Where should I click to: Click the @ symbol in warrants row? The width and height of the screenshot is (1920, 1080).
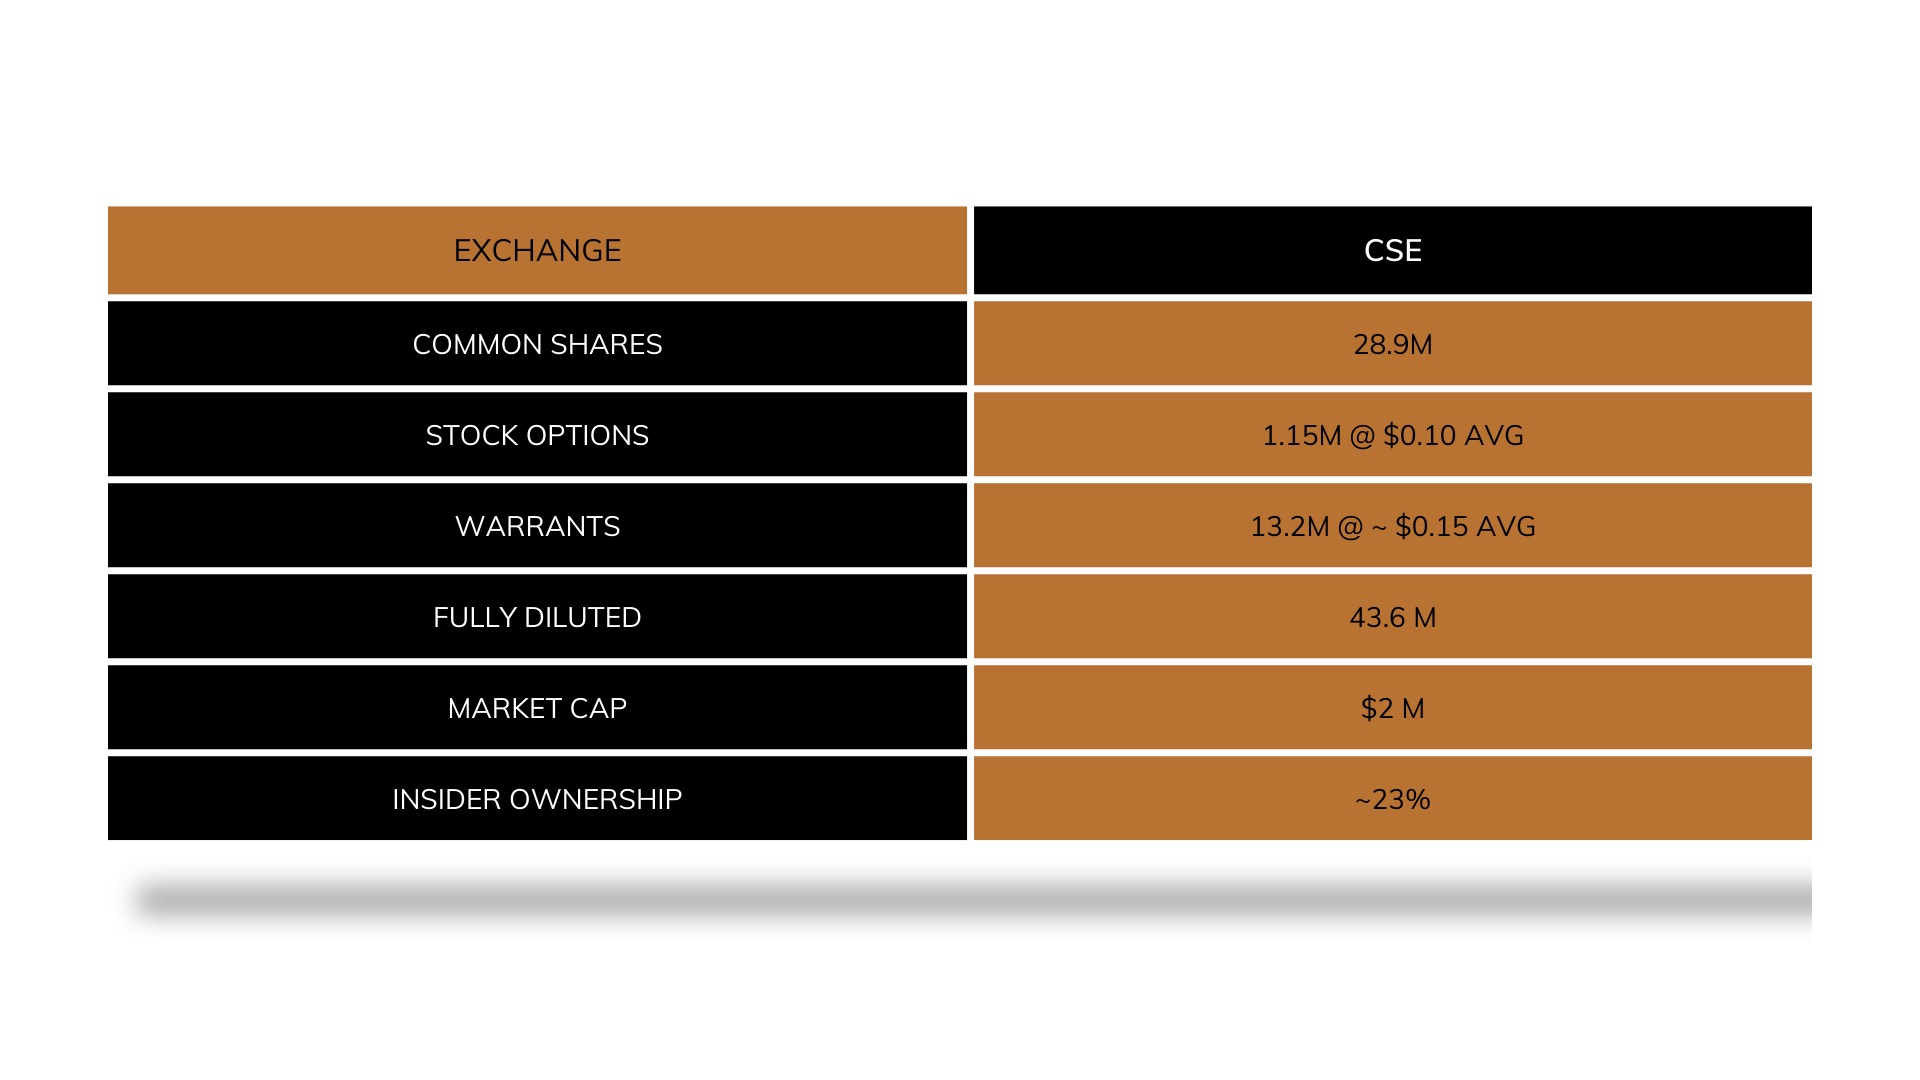coord(1350,527)
